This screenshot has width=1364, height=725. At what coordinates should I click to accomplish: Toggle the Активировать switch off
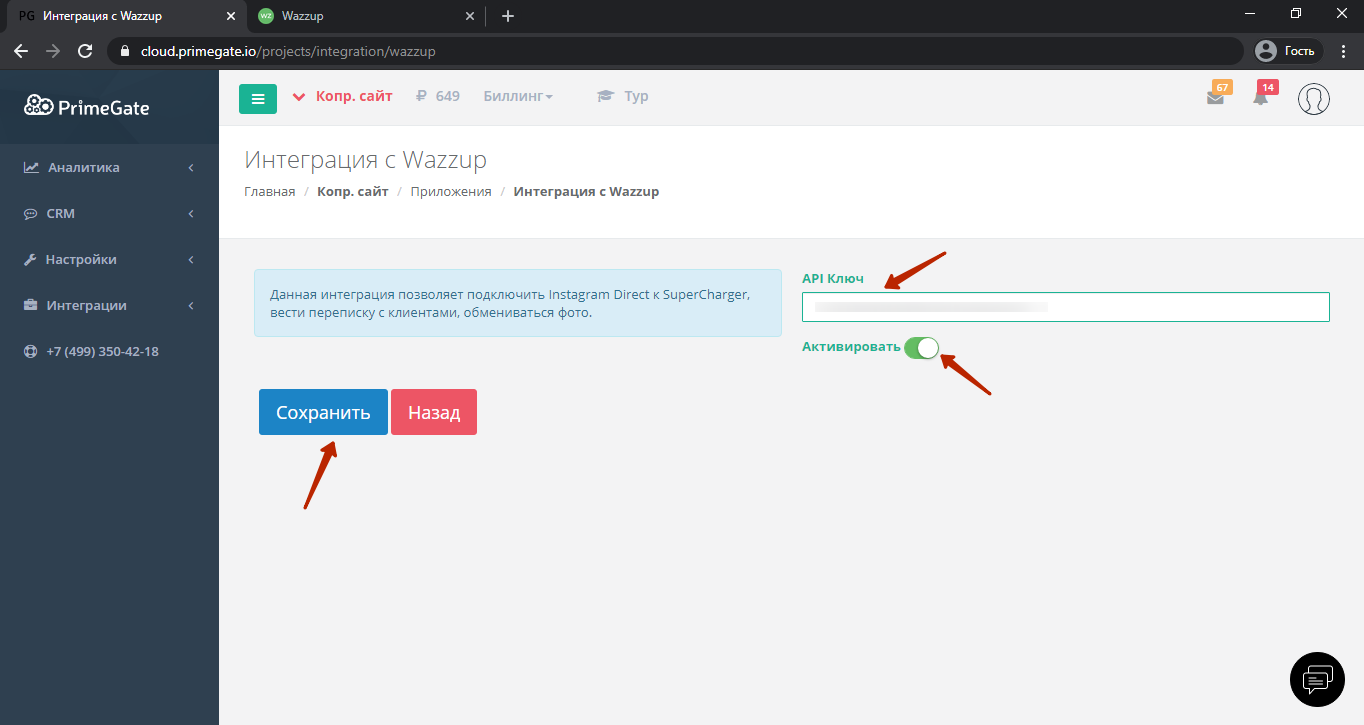[921, 347]
